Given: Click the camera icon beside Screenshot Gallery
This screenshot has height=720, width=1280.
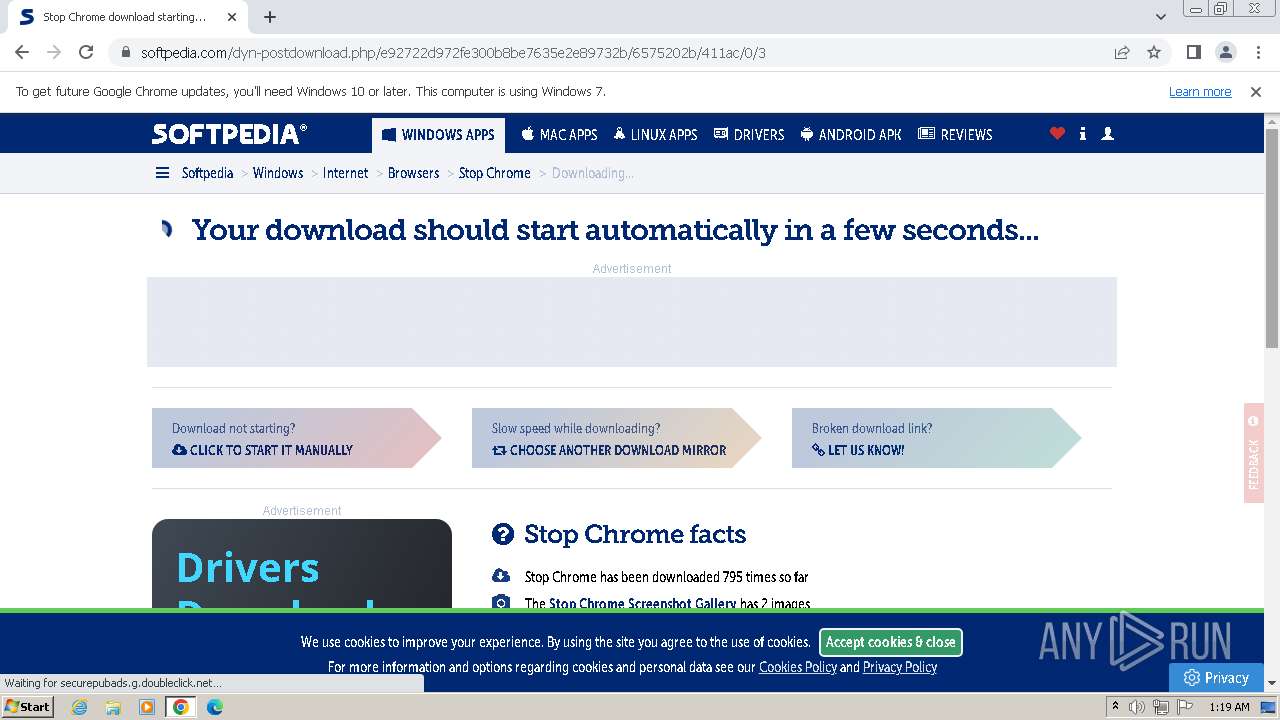Looking at the screenshot, I should point(501,602).
